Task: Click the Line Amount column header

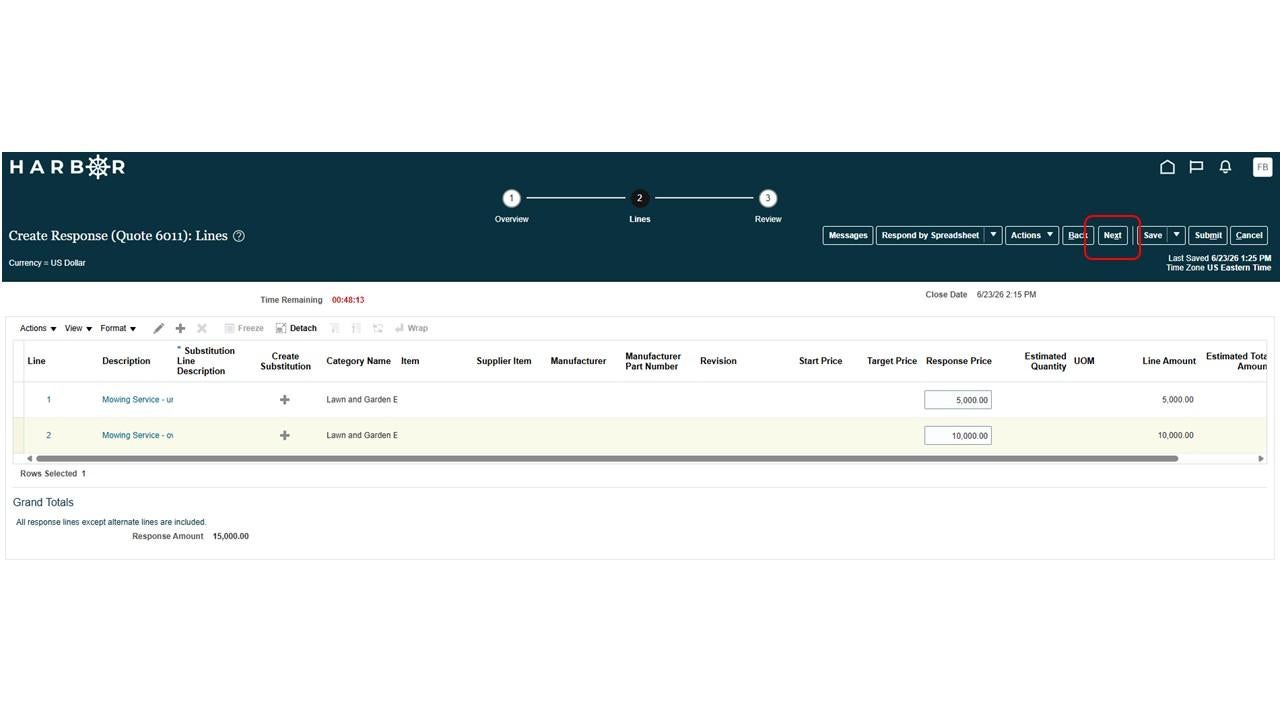Action: click(x=1169, y=361)
